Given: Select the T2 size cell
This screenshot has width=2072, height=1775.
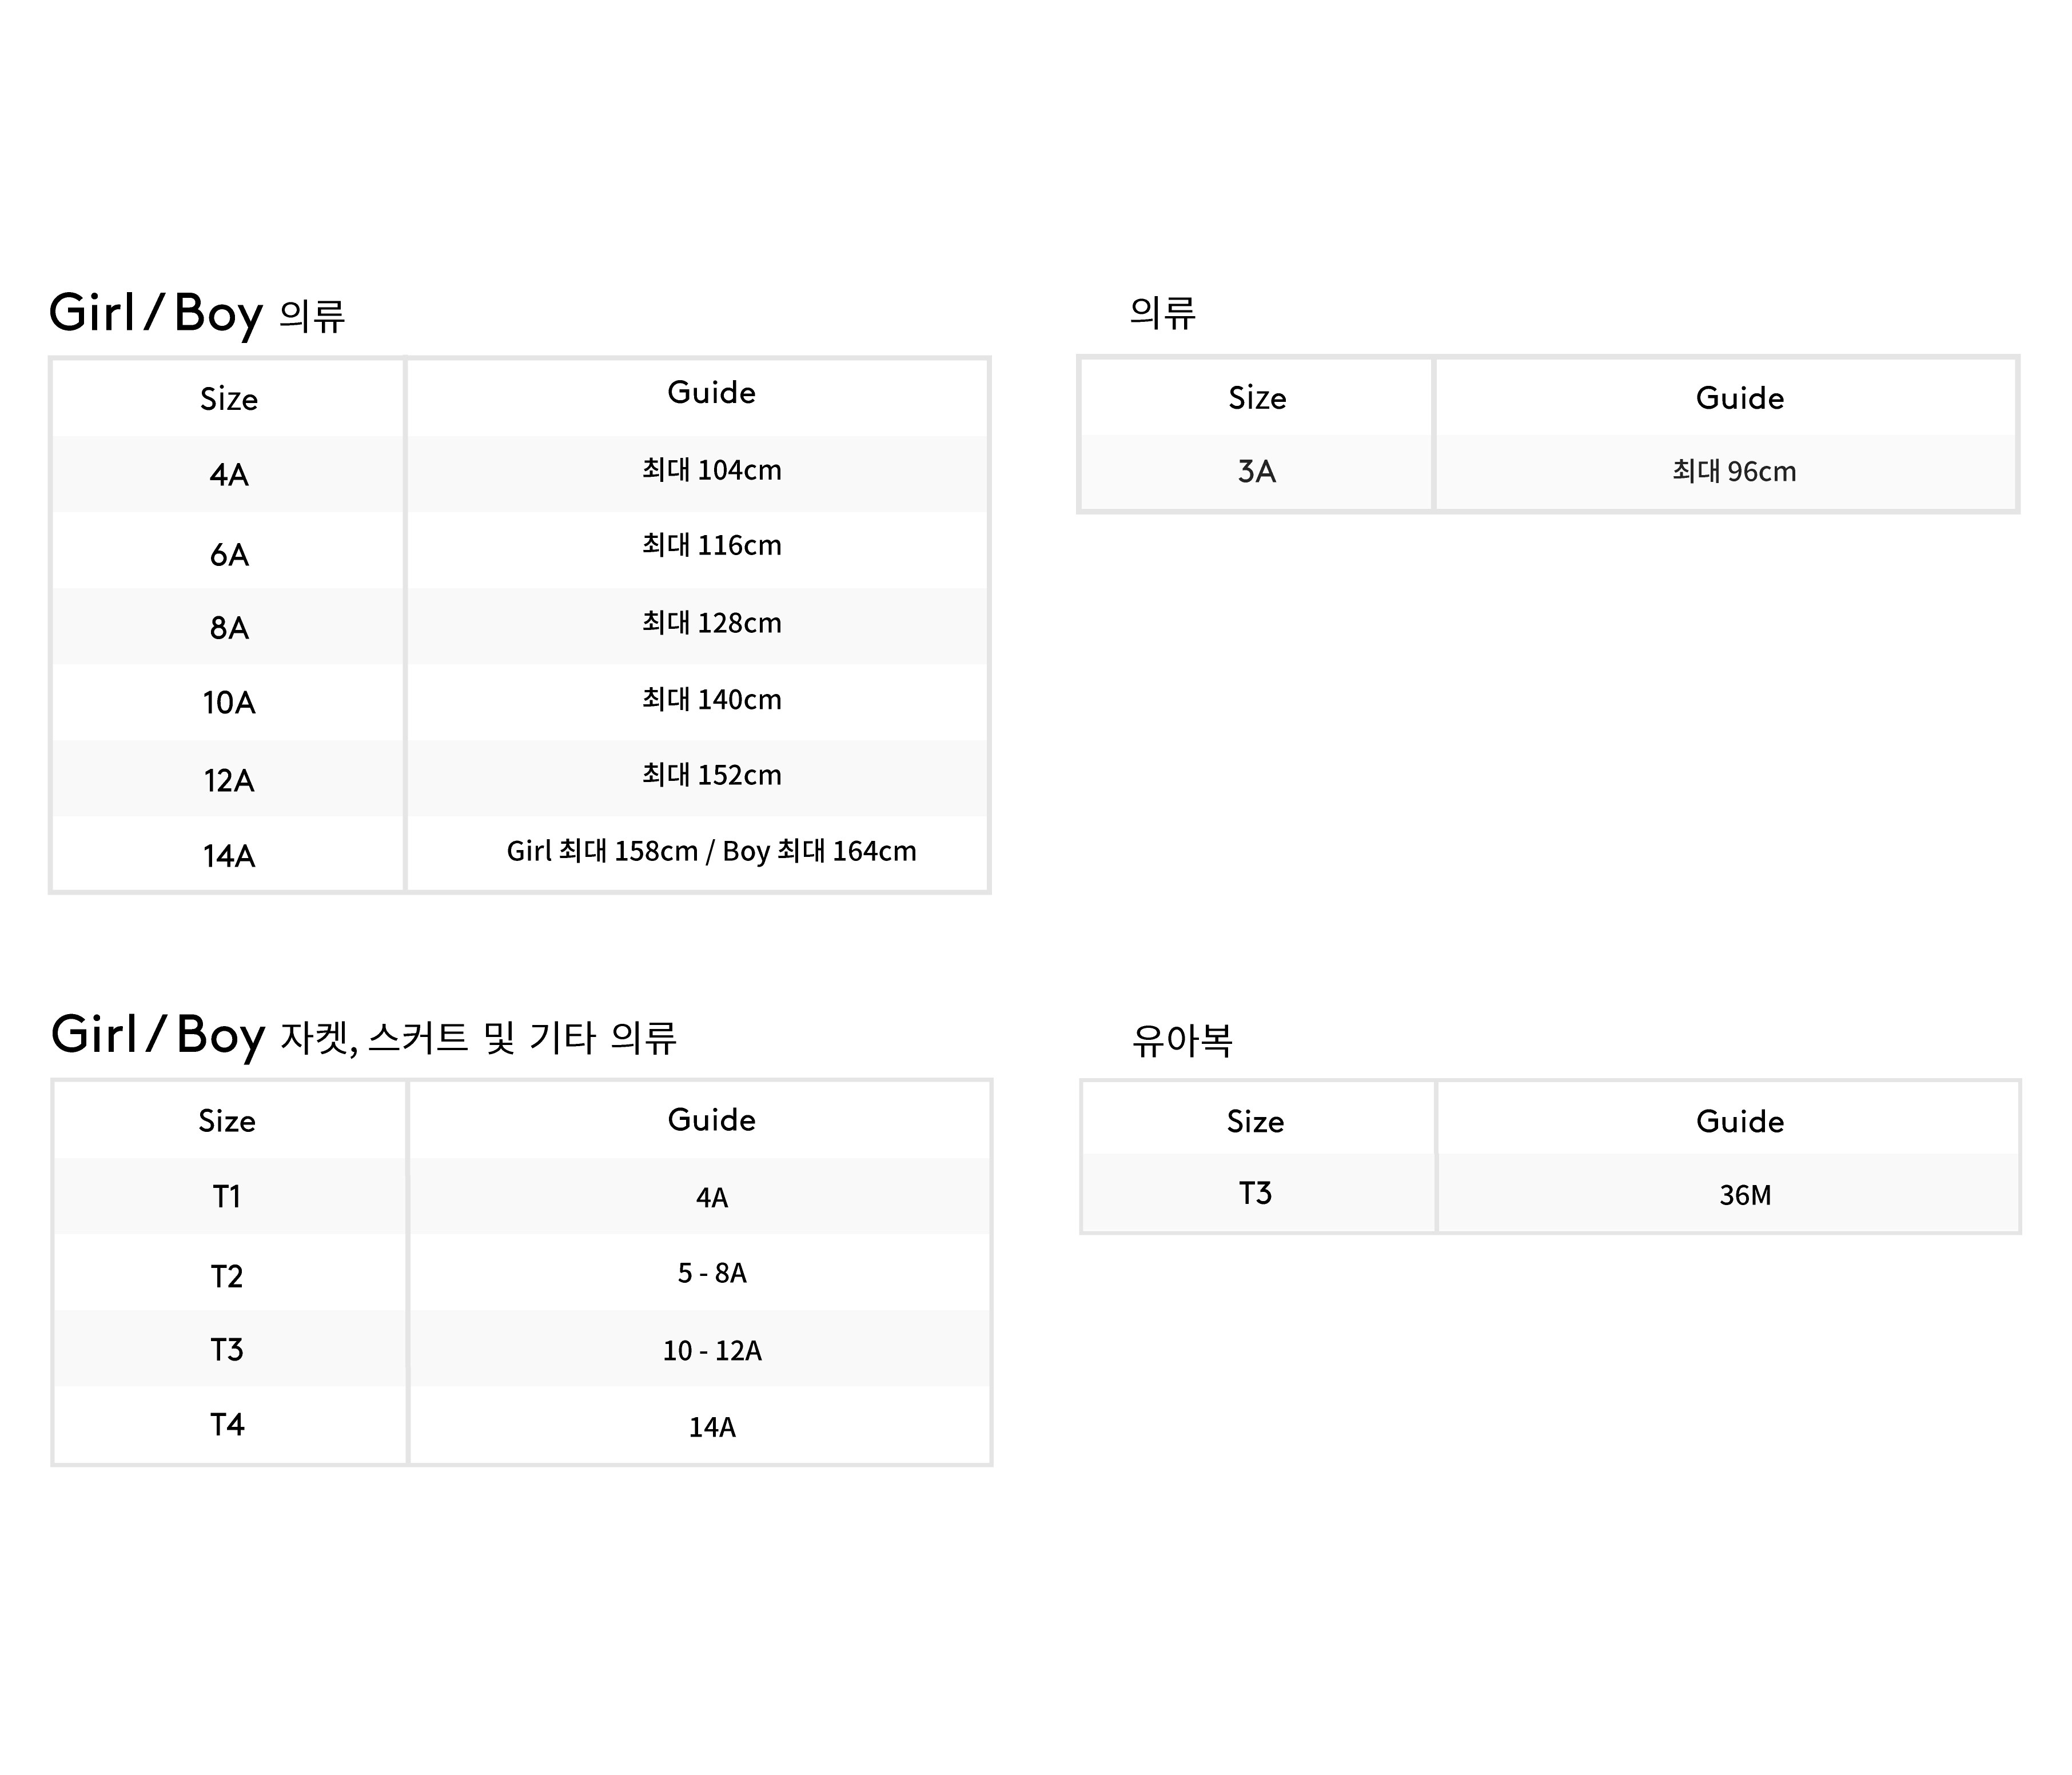Looking at the screenshot, I should pos(227,1276).
